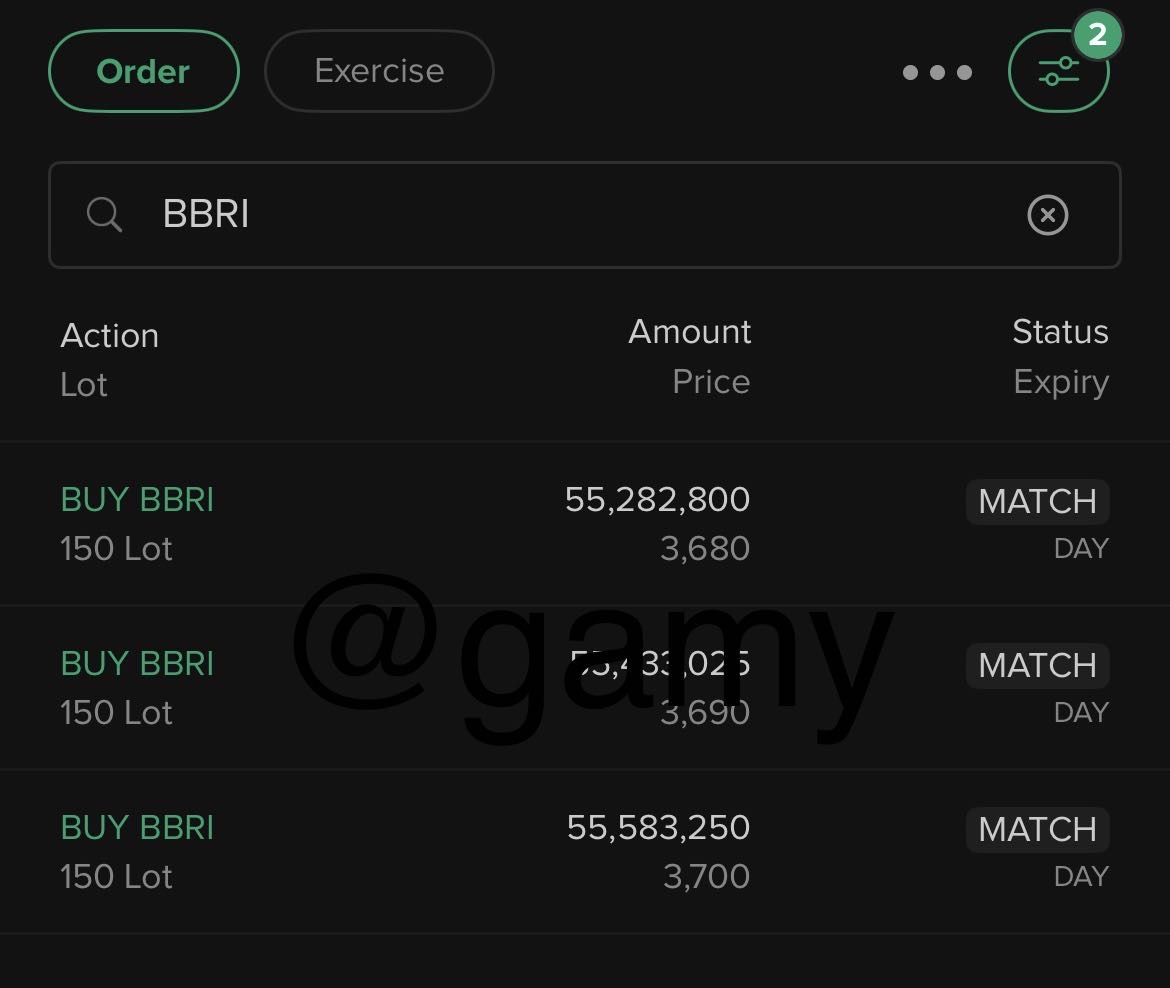Tap MATCH status of the 3,700 order
The image size is (1170, 988).
[1037, 829]
